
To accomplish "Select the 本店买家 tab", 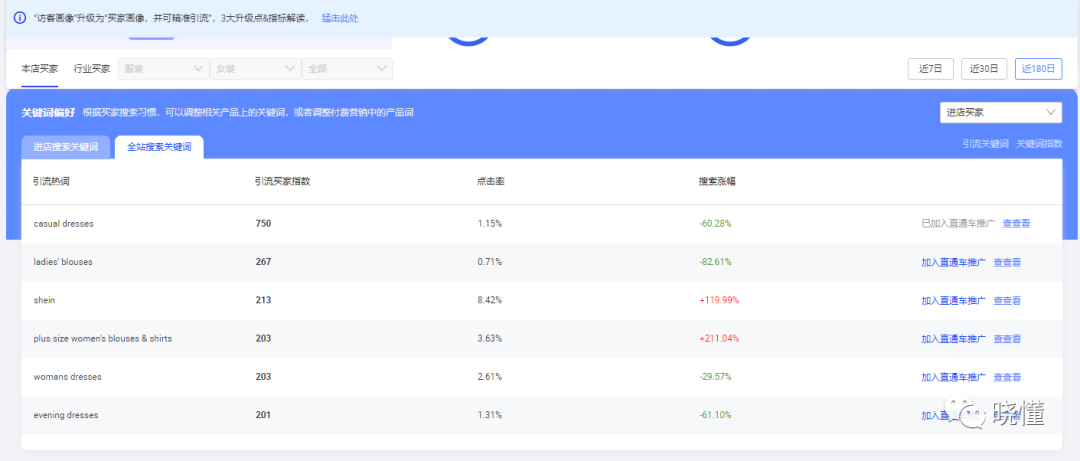I will coord(40,69).
